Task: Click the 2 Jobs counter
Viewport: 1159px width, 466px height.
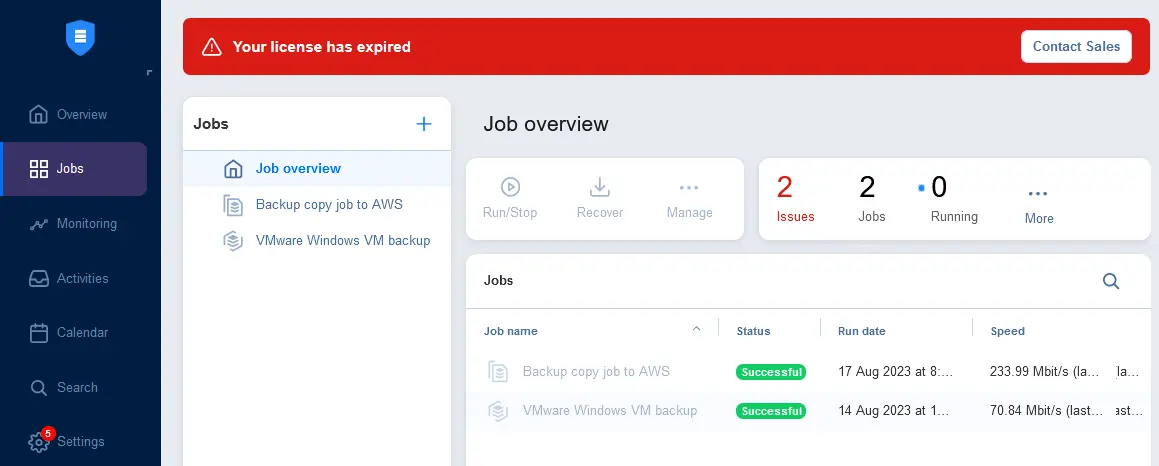Action: pos(871,198)
